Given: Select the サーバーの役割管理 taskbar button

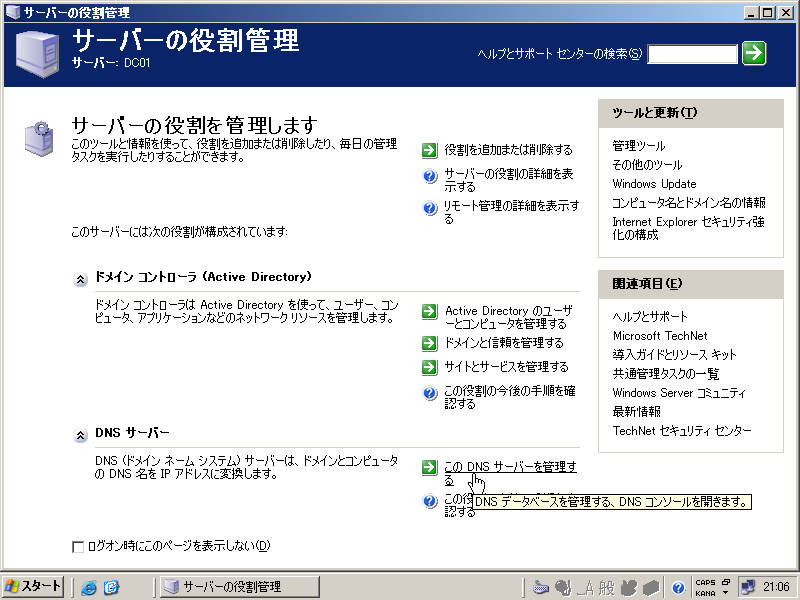Looking at the screenshot, I should (x=240, y=587).
